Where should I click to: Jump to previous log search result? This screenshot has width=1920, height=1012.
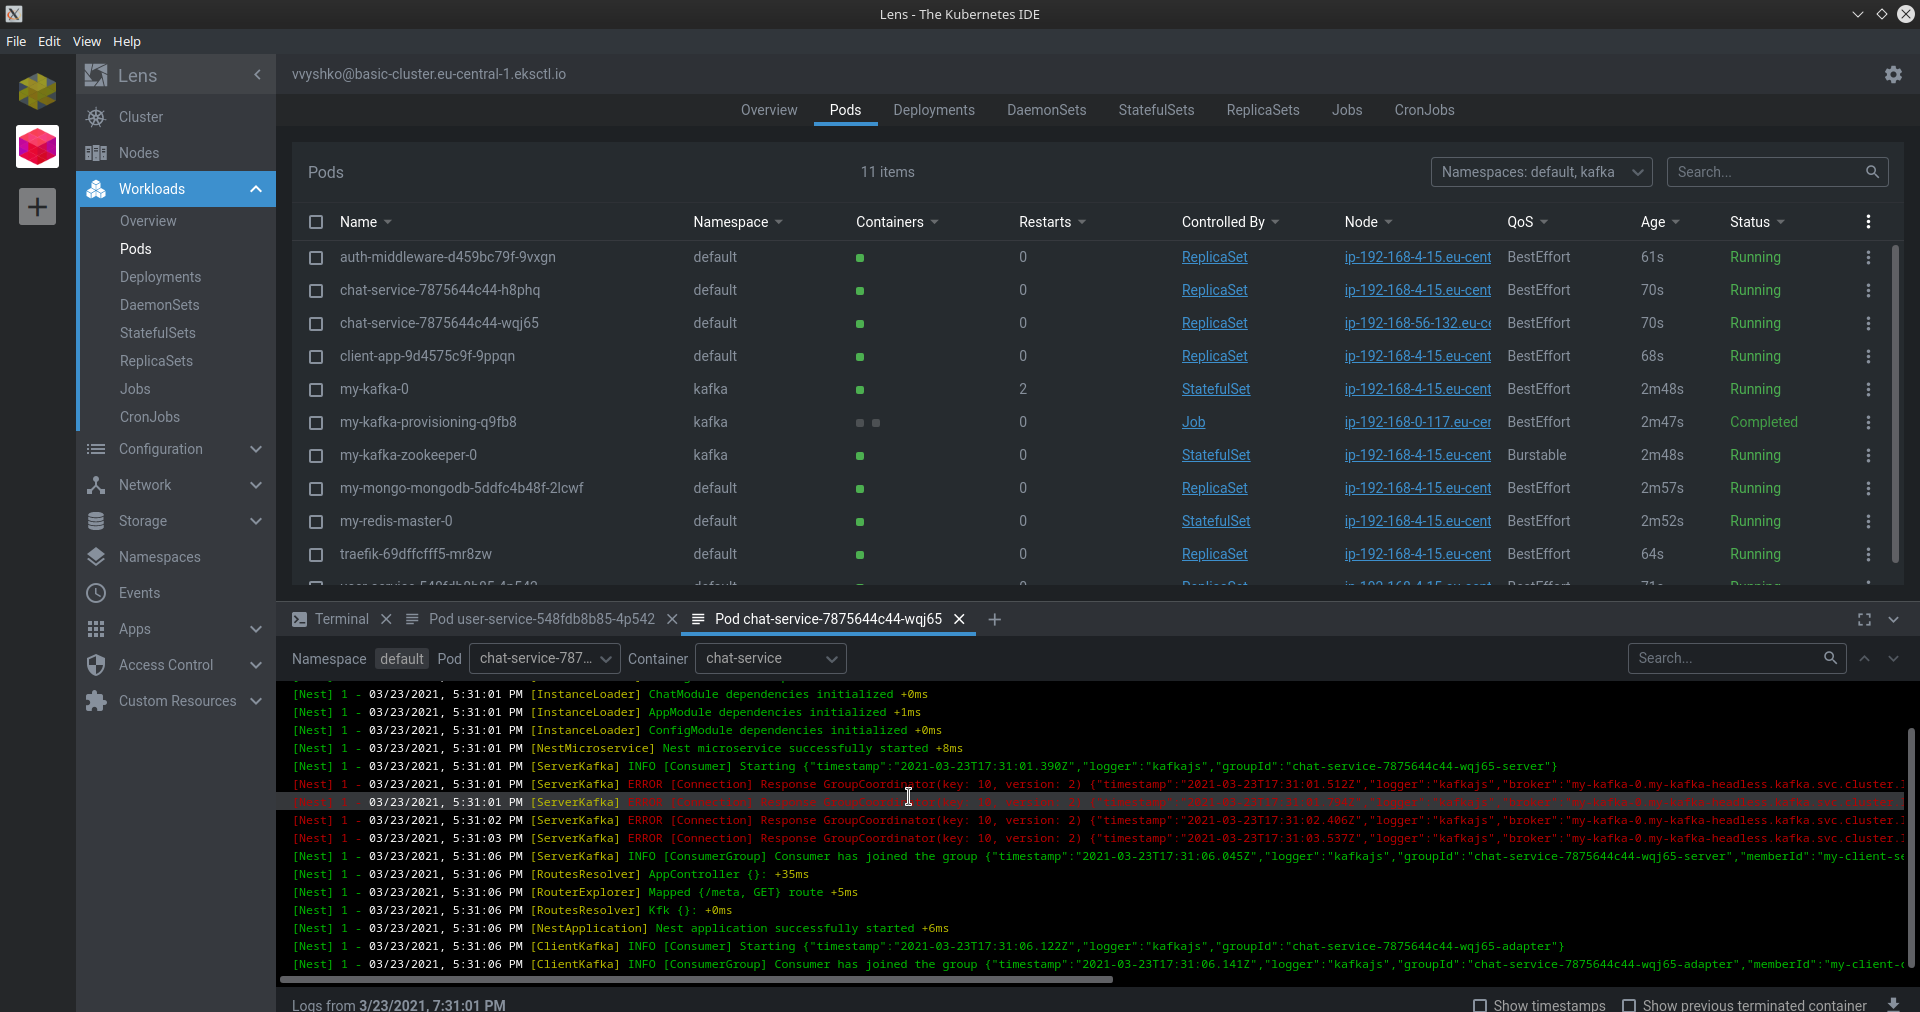pos(1864,658)
